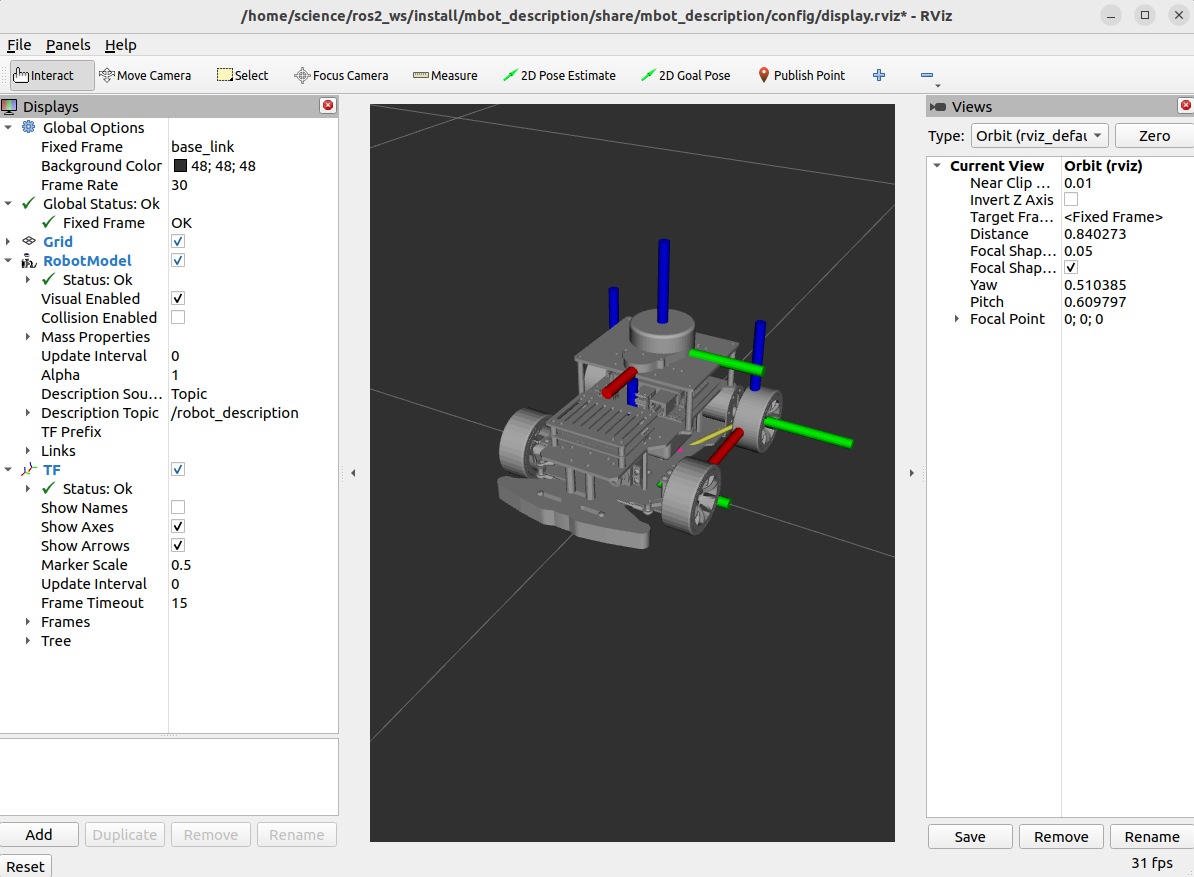Open the view Type dropdown showing Orbit
The image size is (1194, 877).
tap(1039, 135)
